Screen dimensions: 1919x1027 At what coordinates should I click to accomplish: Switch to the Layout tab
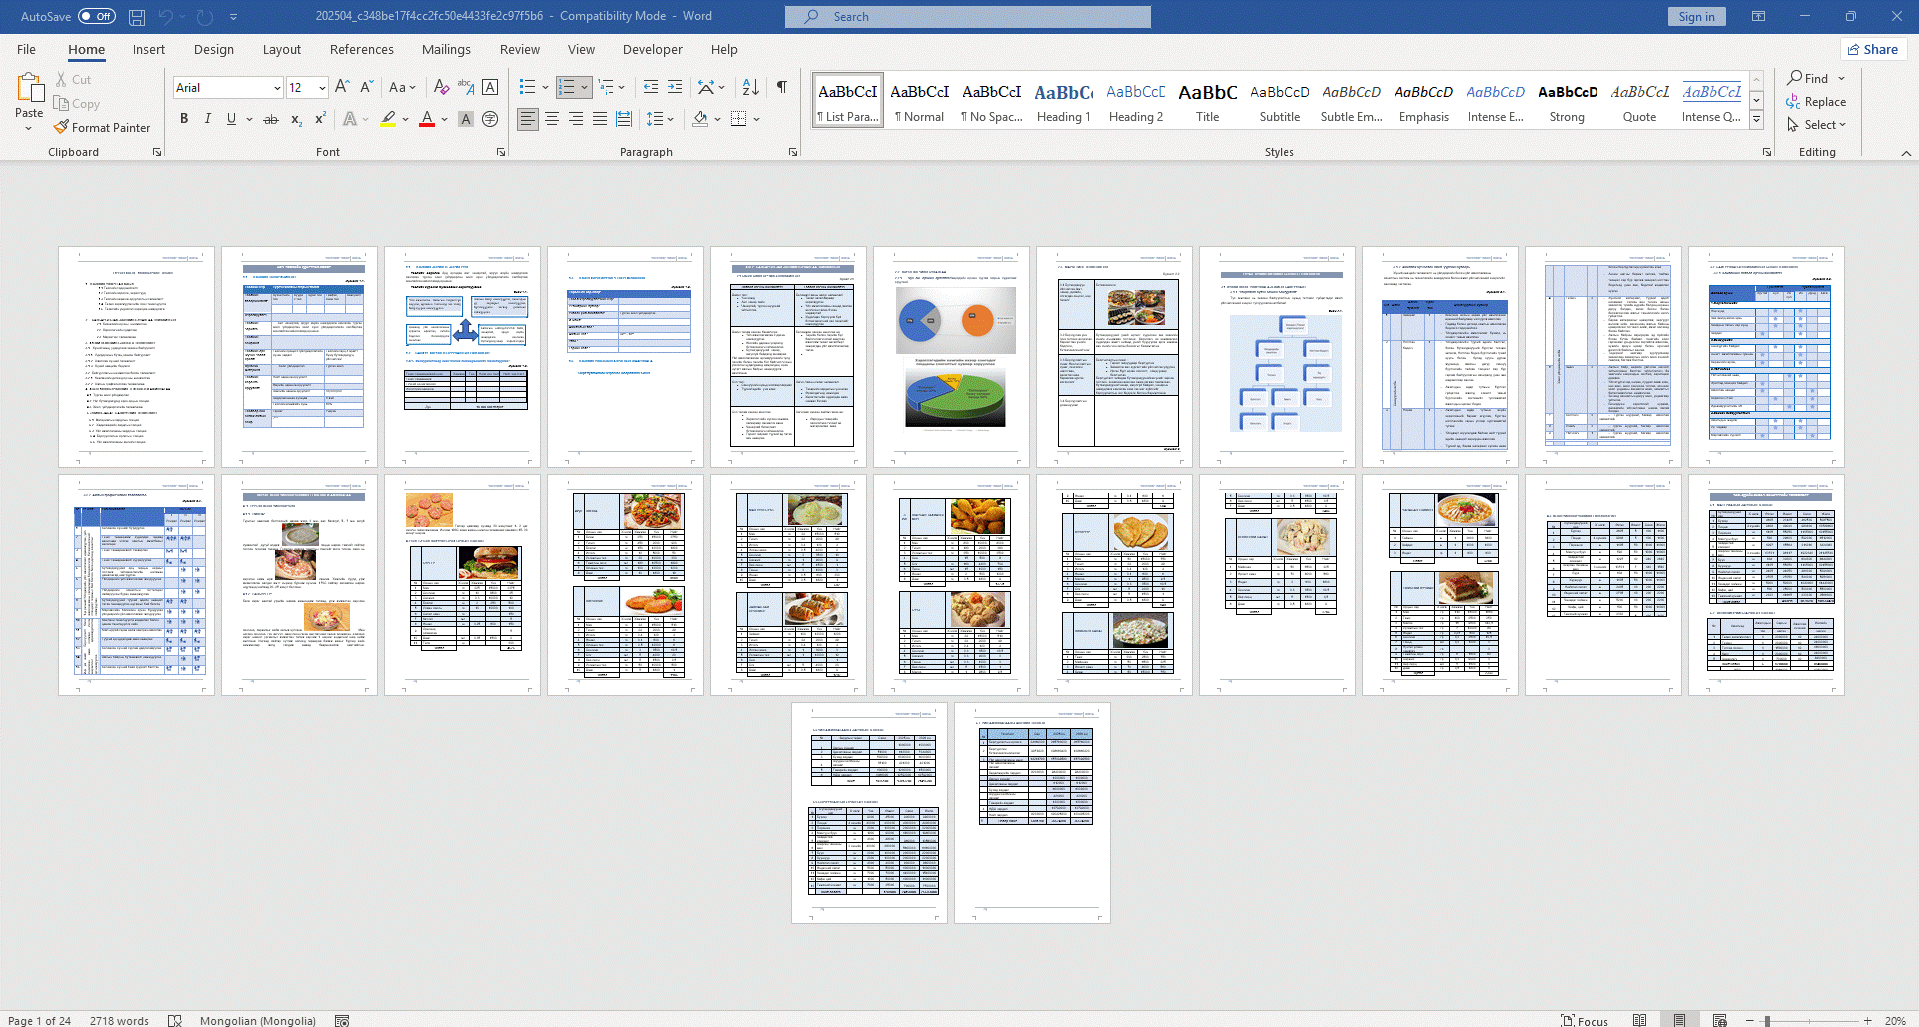281,50
